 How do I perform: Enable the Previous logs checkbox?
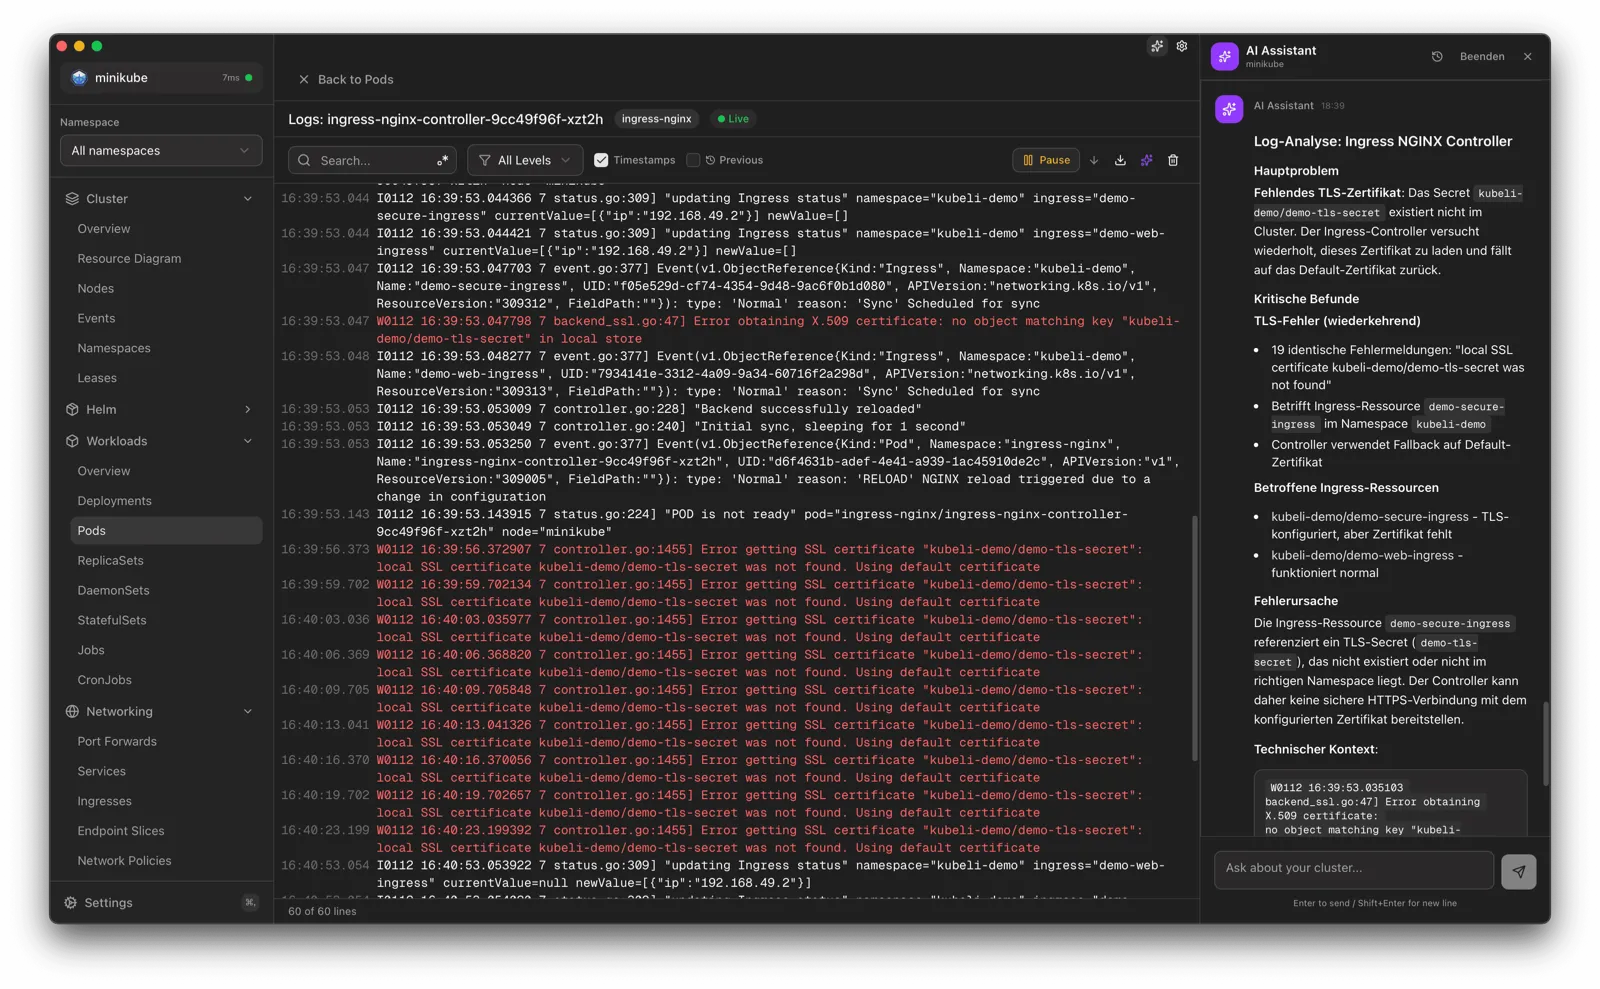click(x=693, y=160)
